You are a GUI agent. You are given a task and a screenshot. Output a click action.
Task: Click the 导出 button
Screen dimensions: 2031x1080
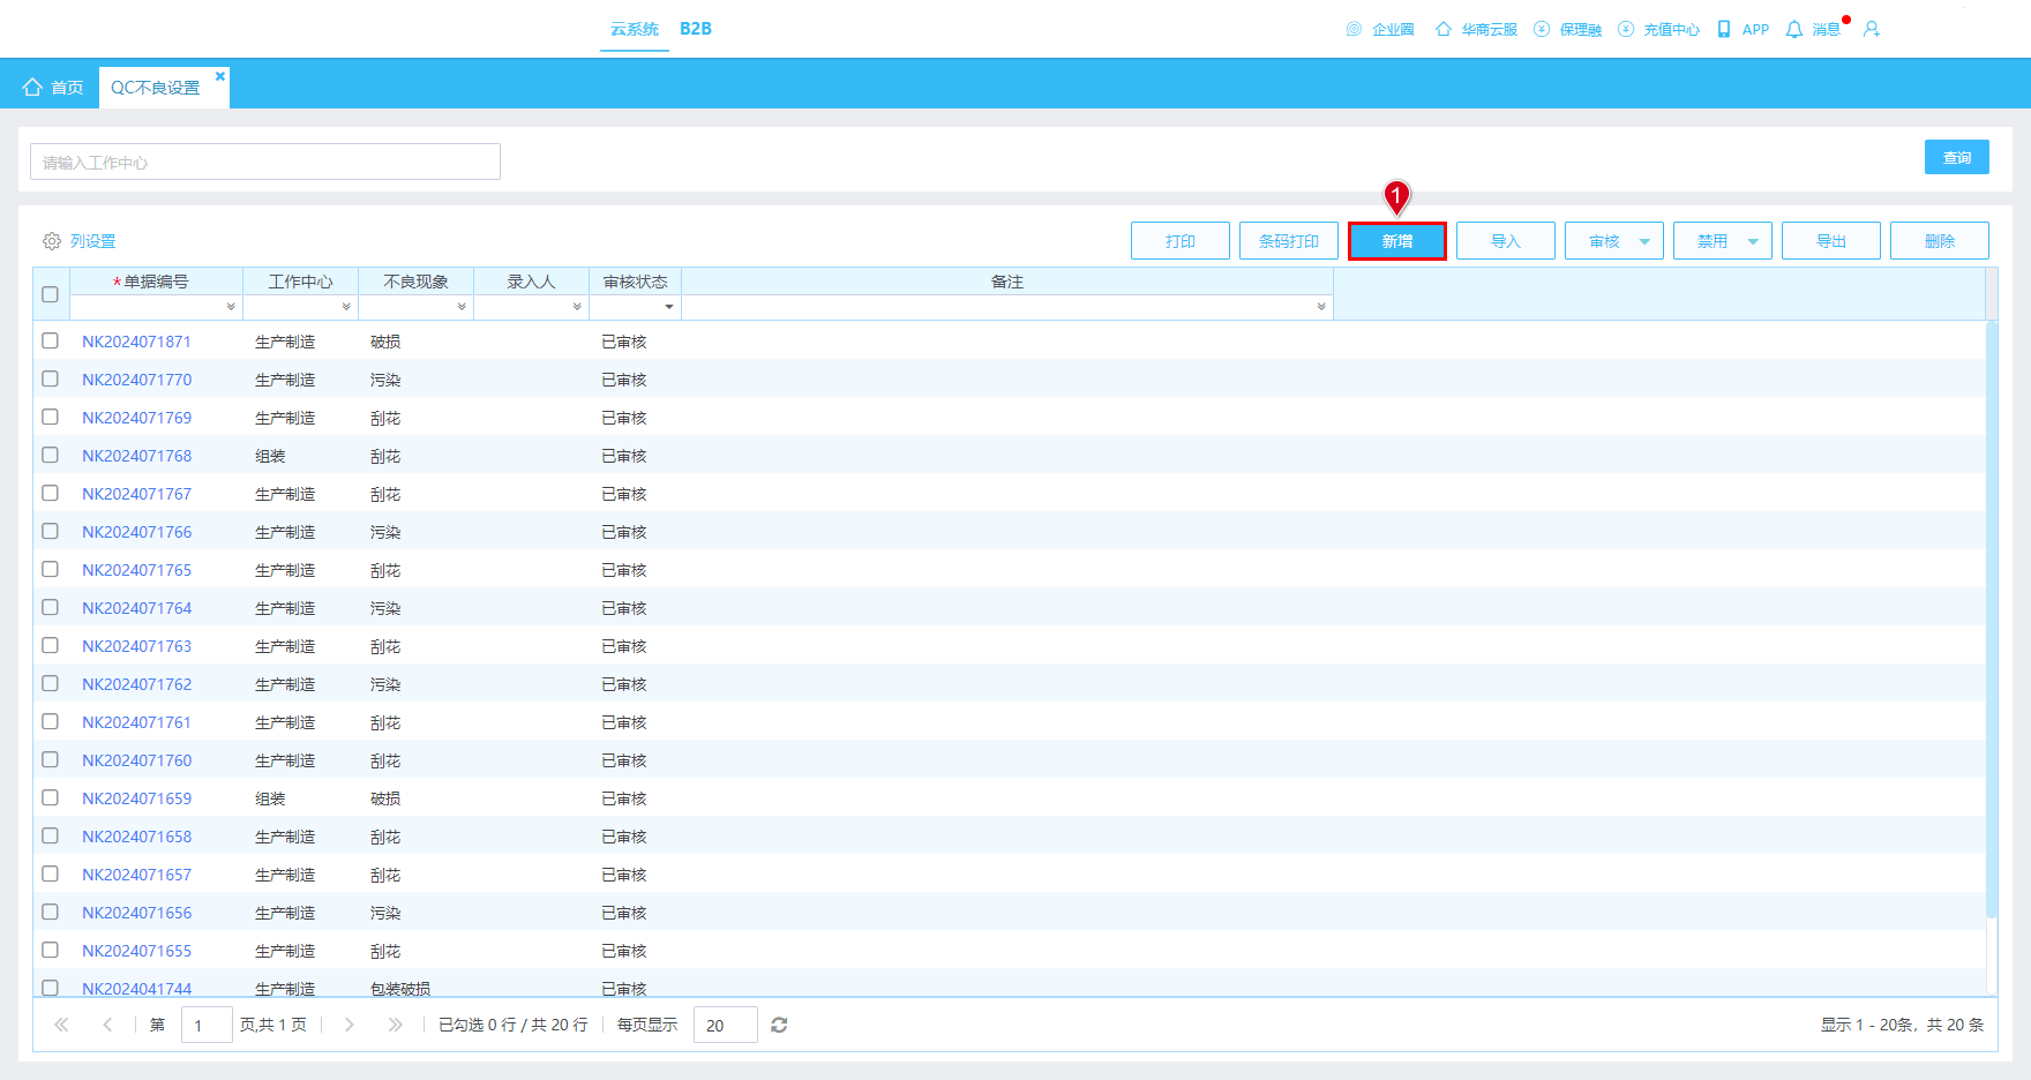(1830, 241)
